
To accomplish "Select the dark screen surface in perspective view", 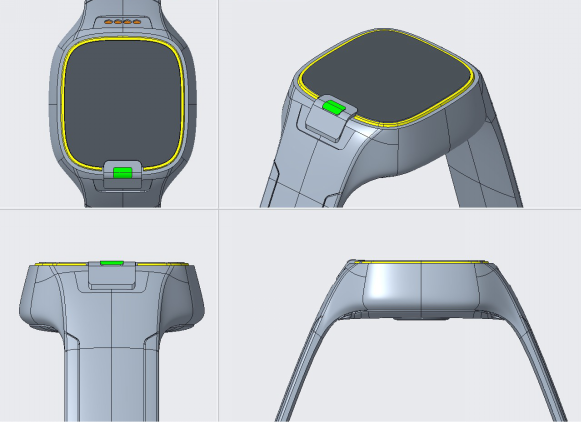I will pos(386,76).
